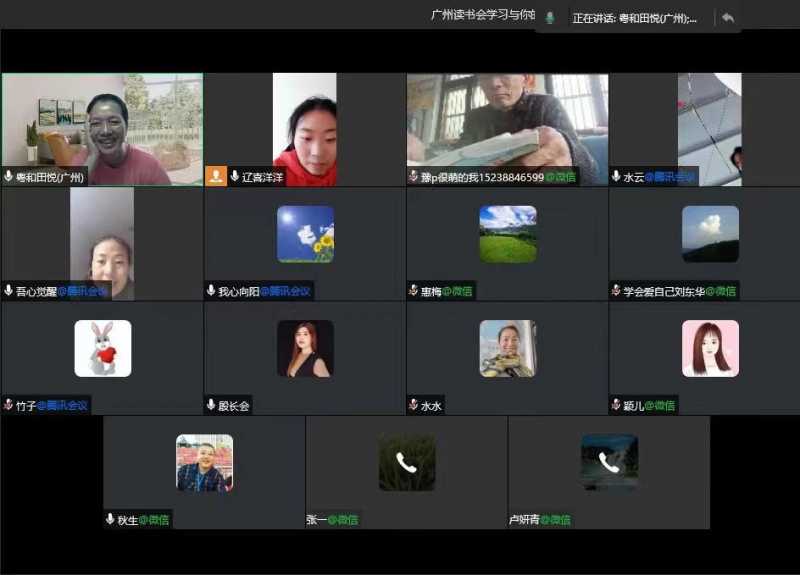The image size is (800, 575).
Task: Click the meeting title 广州读书会学习 in top bar
Action: click(x=482, y=15)
